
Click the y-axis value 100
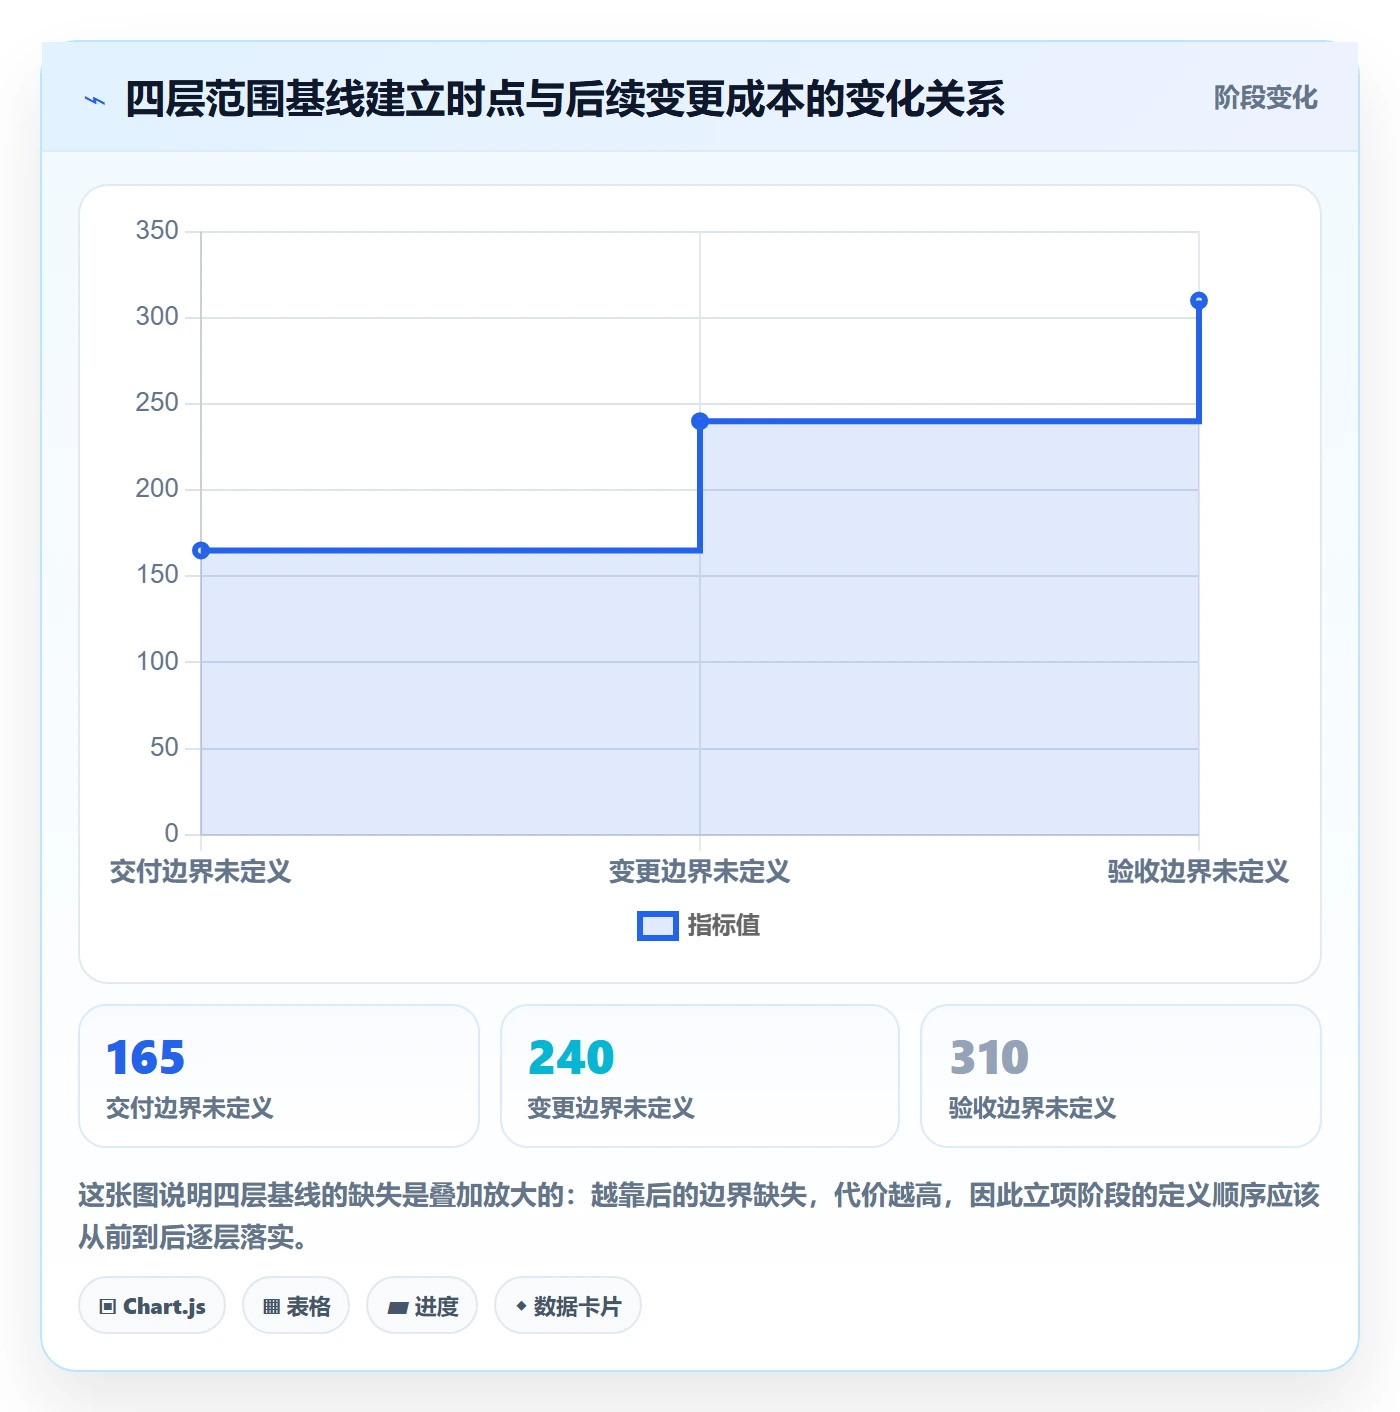(157, 662)
